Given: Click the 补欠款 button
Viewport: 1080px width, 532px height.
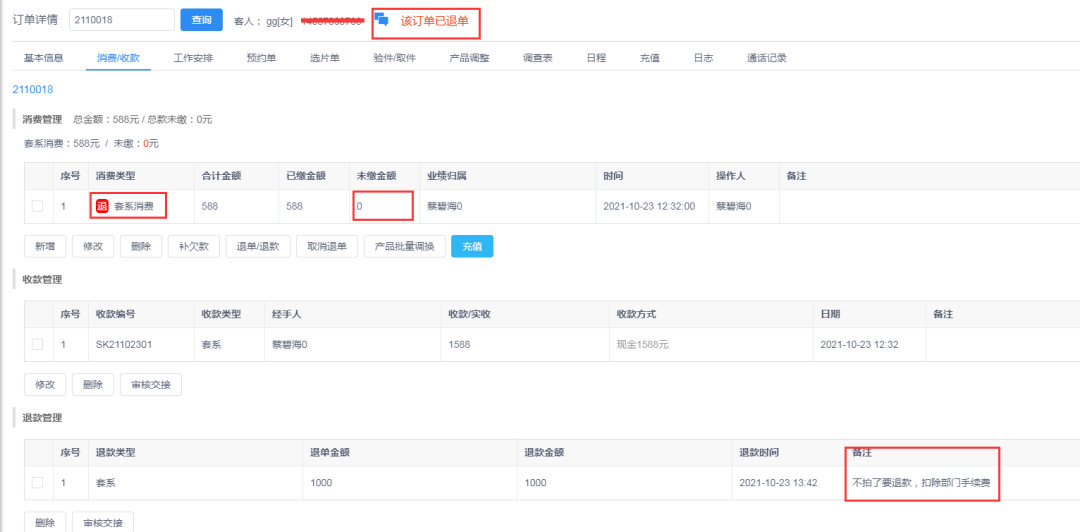Looking at the screenshot, I should 194,246.
